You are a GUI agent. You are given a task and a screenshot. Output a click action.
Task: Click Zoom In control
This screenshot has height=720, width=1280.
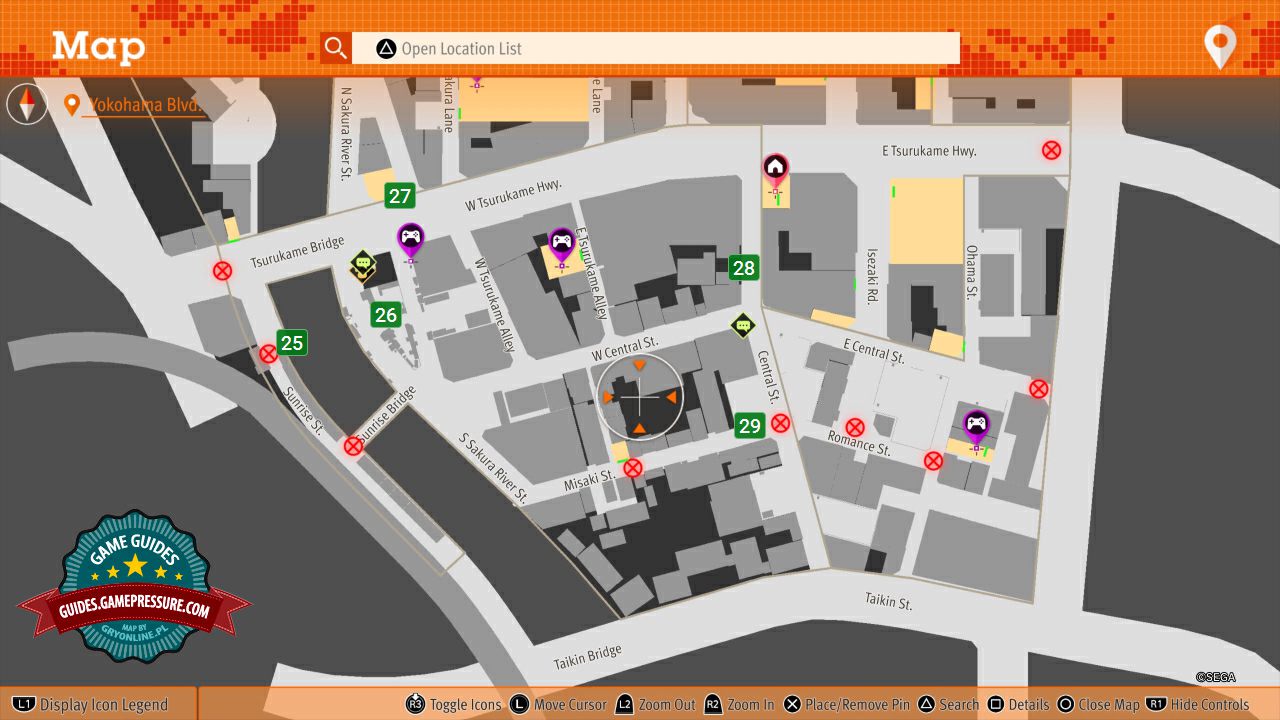click(x=740, y=704)
